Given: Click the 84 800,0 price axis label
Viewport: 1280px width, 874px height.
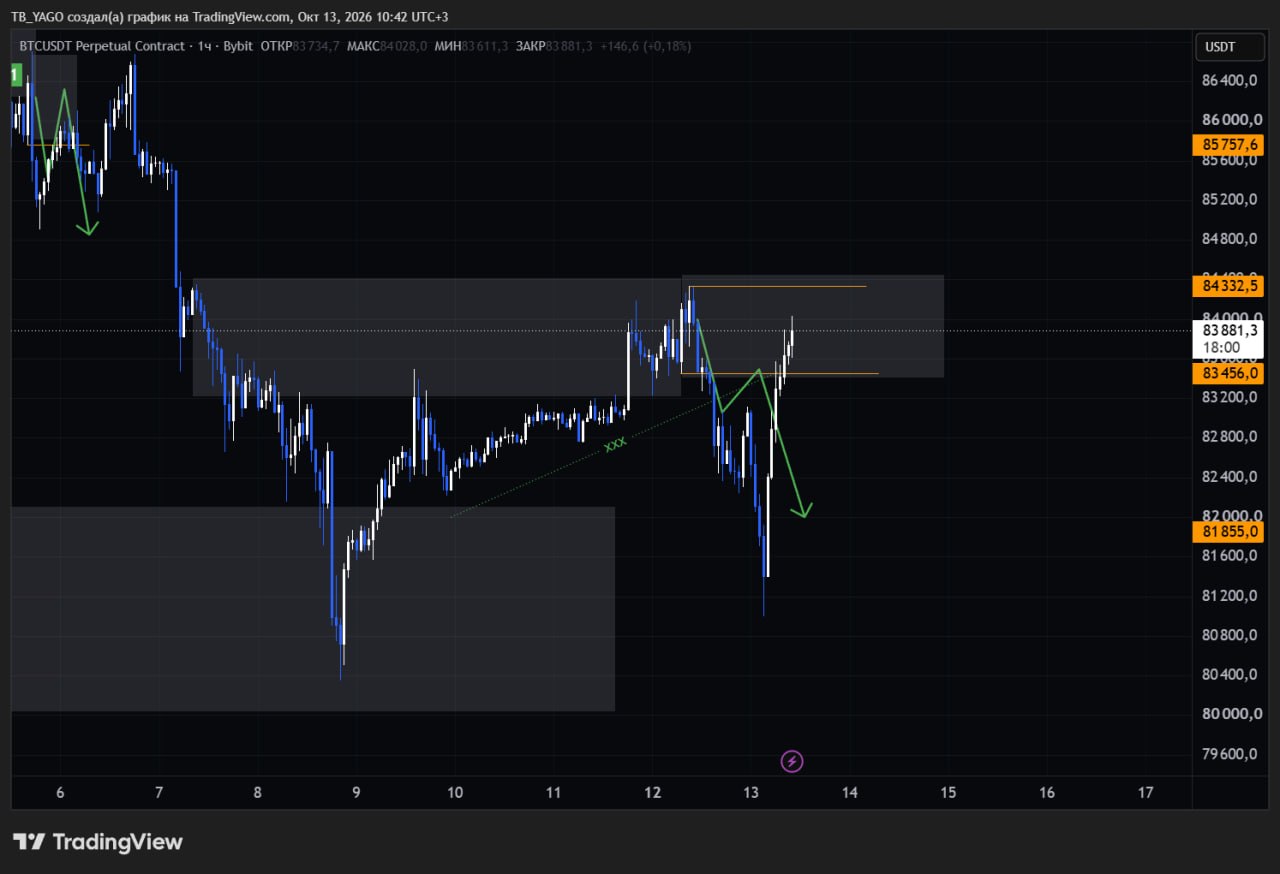Looking at the screenshot, I should 1231,238.
